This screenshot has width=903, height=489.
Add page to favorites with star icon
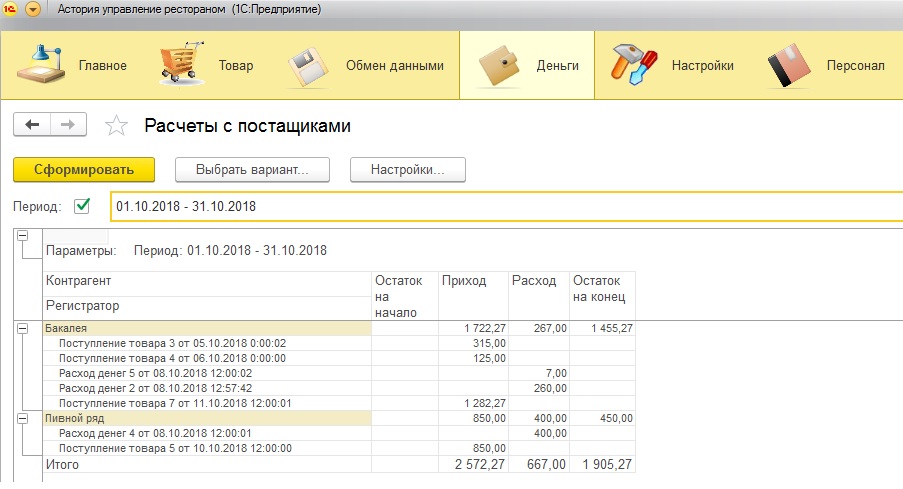coord(117,126)
